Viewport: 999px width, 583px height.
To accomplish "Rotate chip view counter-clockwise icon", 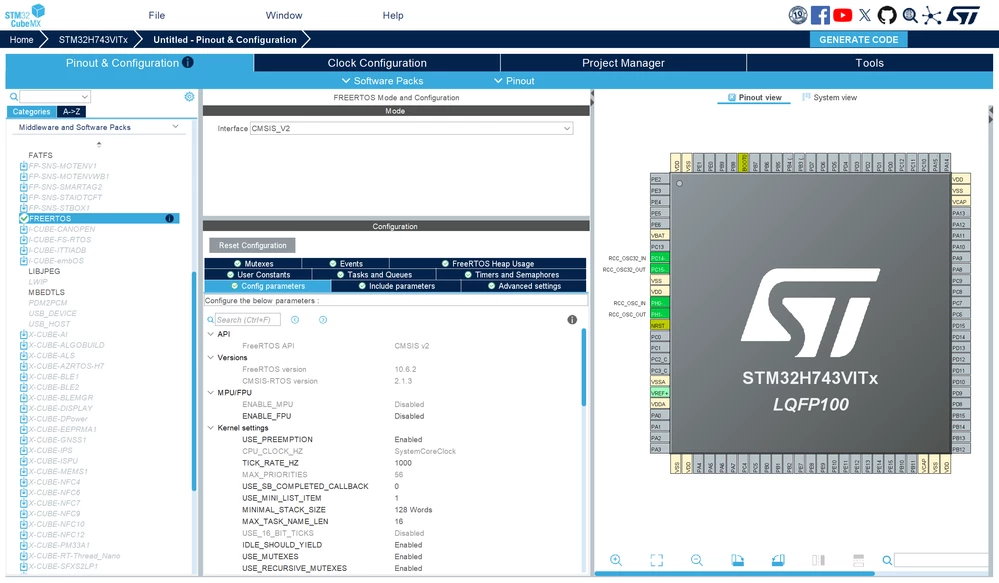I will point(778,560).
